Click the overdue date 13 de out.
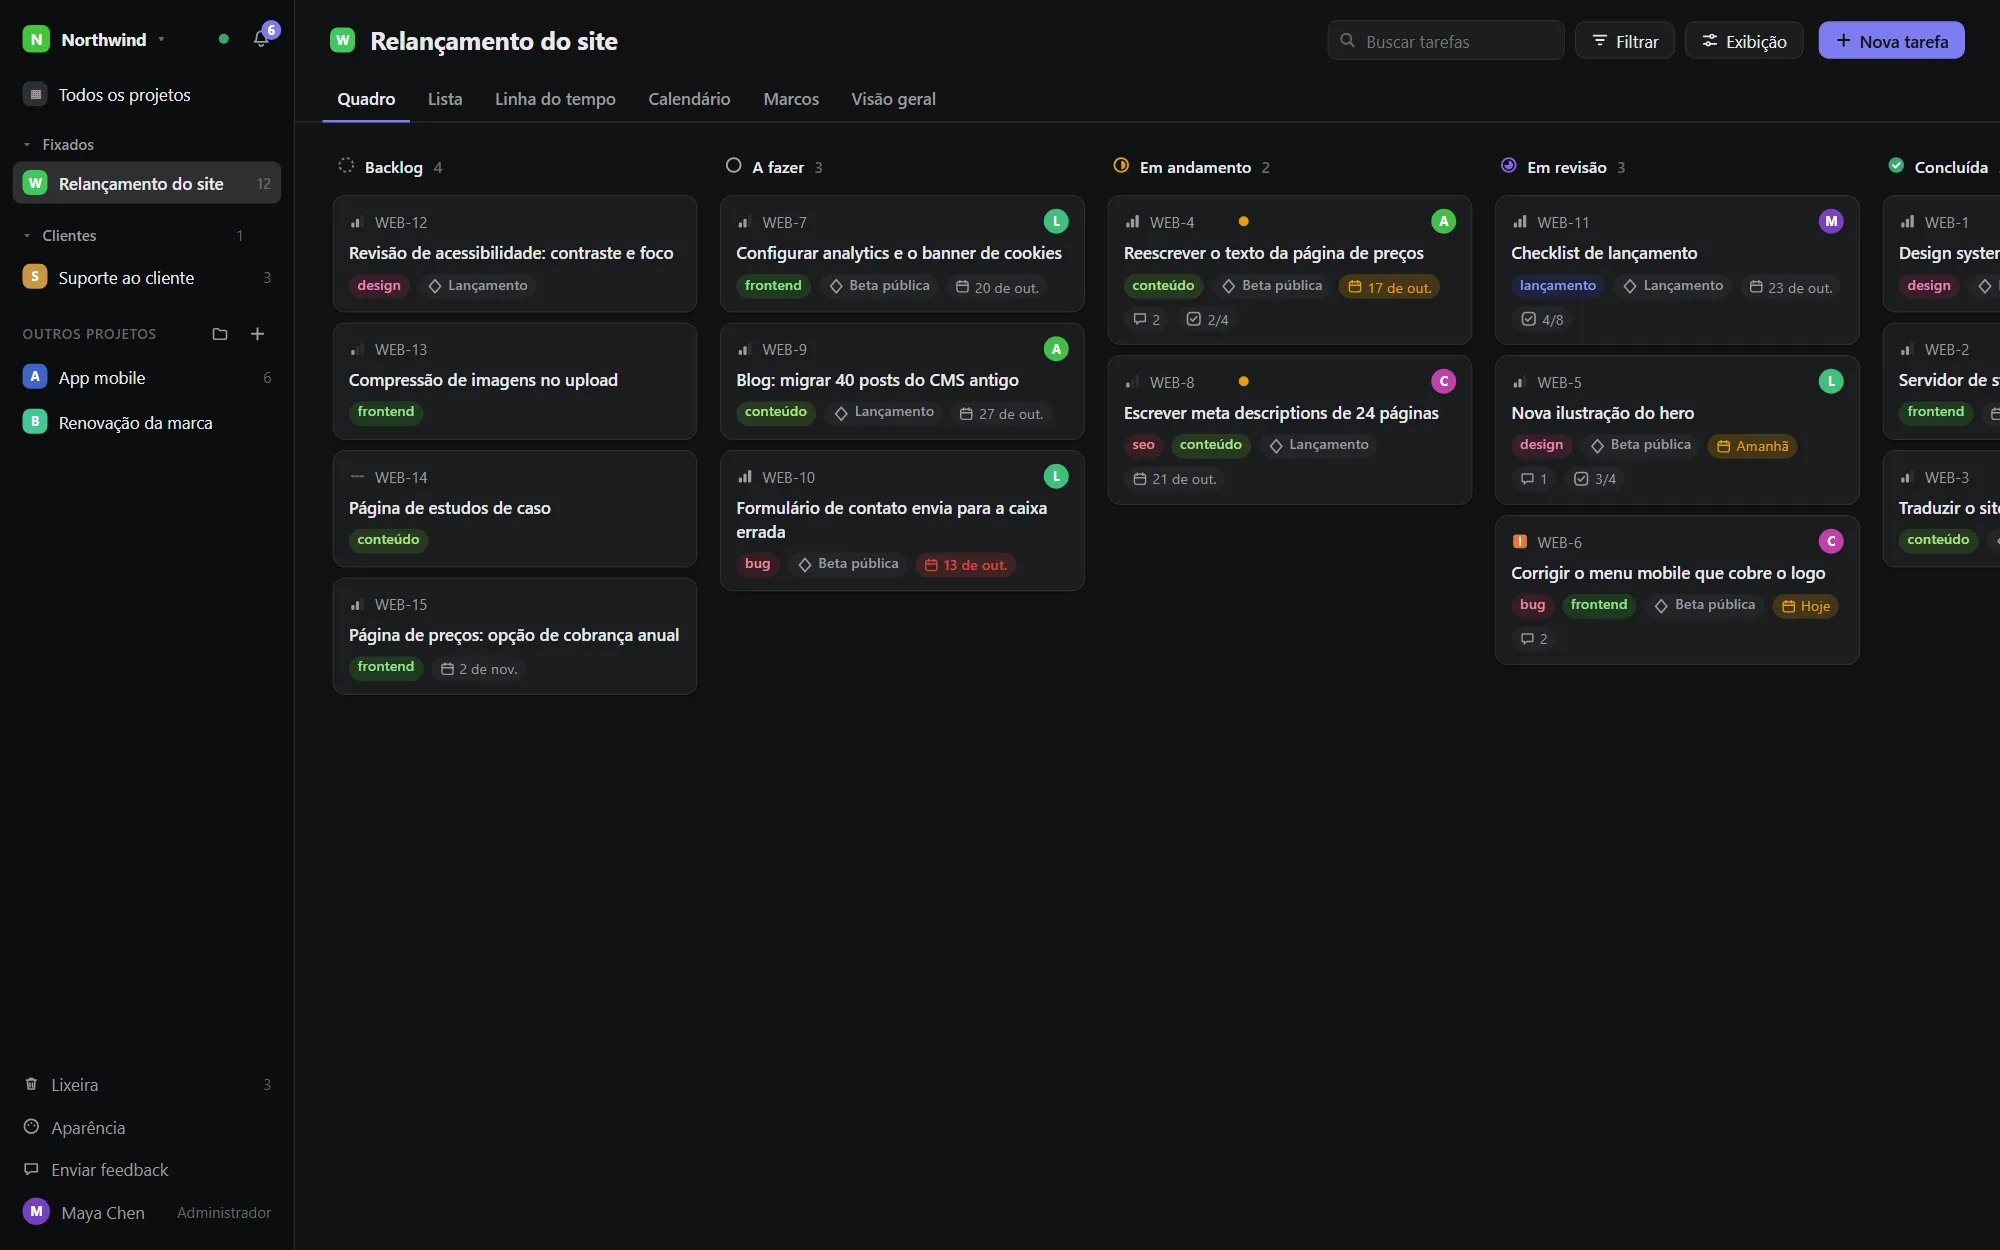2000x1250 pixels. pyautogui.click(x=965, y=565)
